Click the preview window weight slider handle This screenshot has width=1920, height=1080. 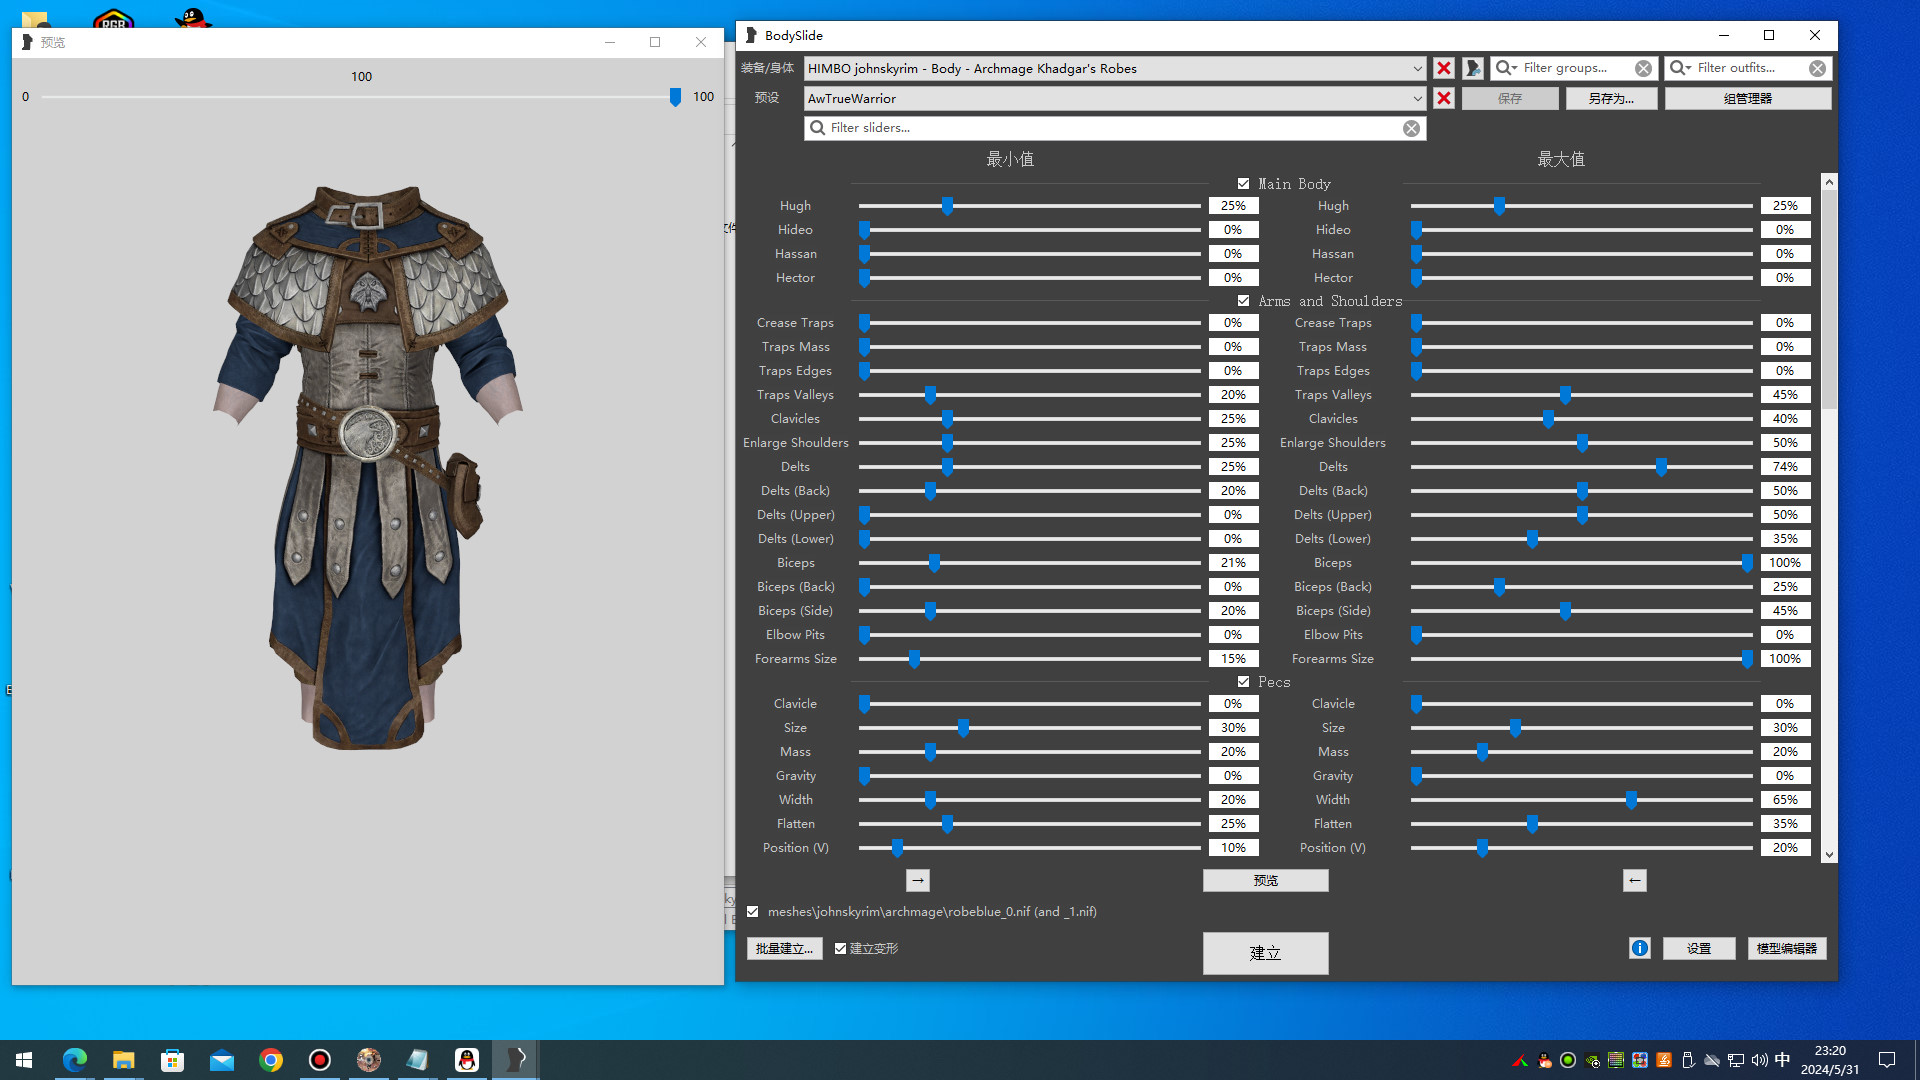coord(675,97)
